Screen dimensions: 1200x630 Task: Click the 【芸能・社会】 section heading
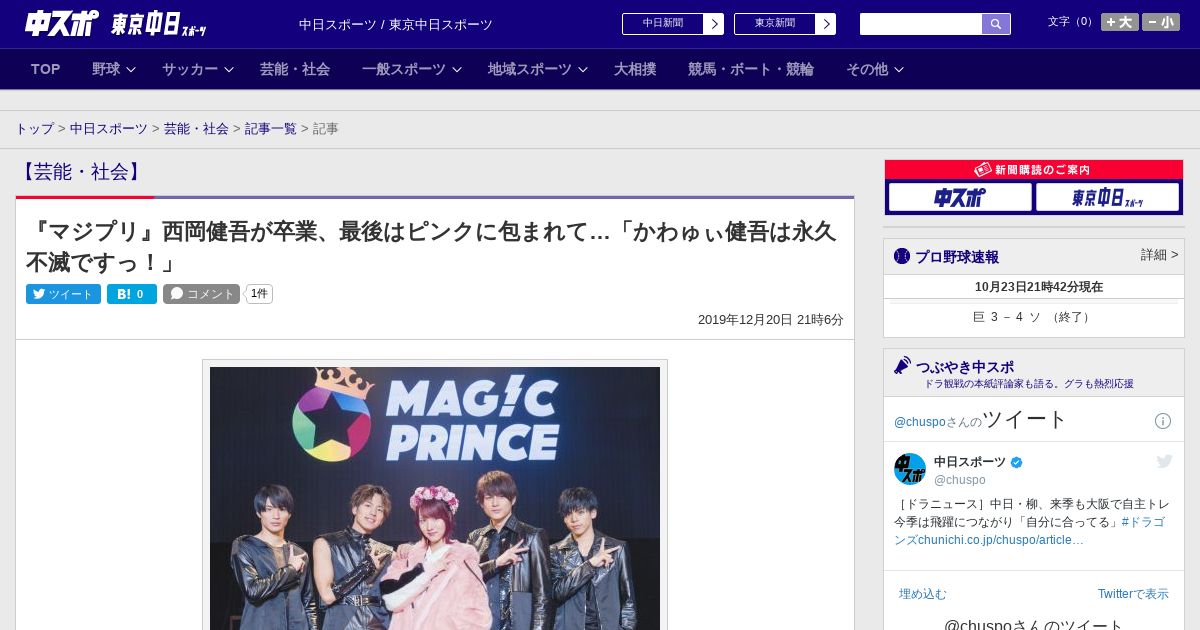point(82,172)
